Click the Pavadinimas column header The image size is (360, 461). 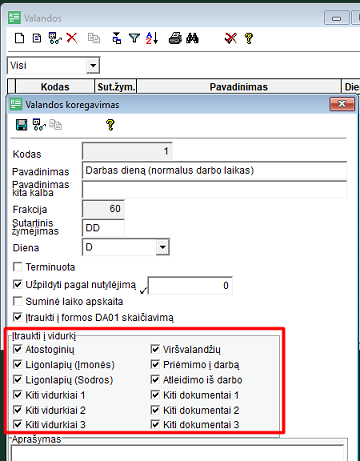[239, 87]
